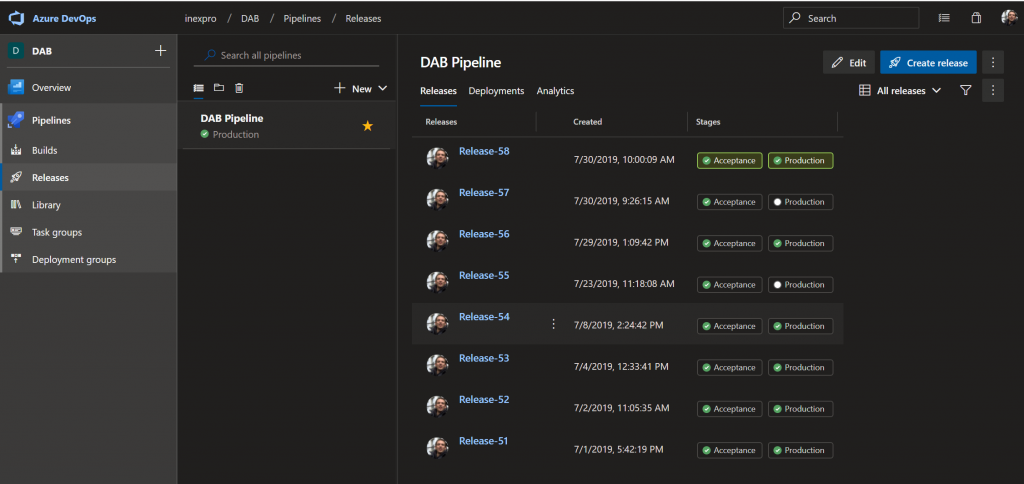Screen dimensions: 1024x484
Task: Click Production stage of Release-55
Action: [801, 285]
